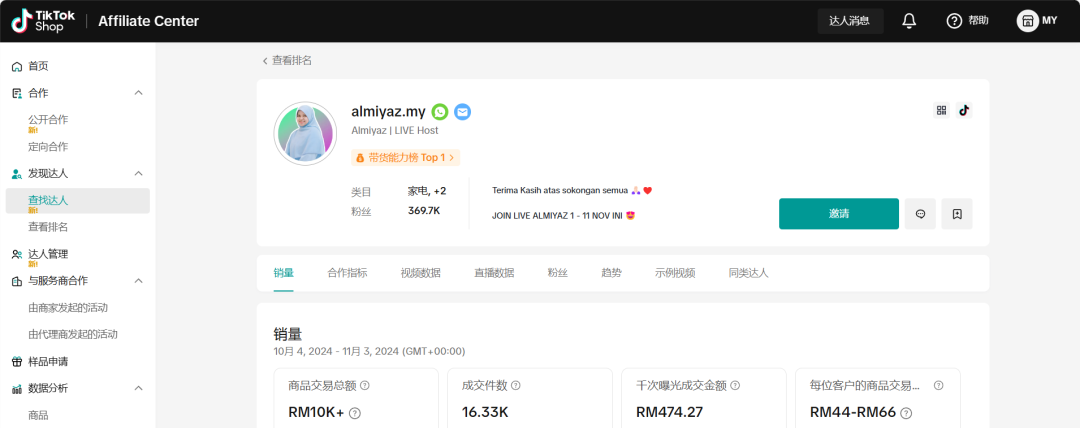This screenshot has width=1080, height=428.
Task: Click the home icon beside 首页
Action: pos(17,66)
